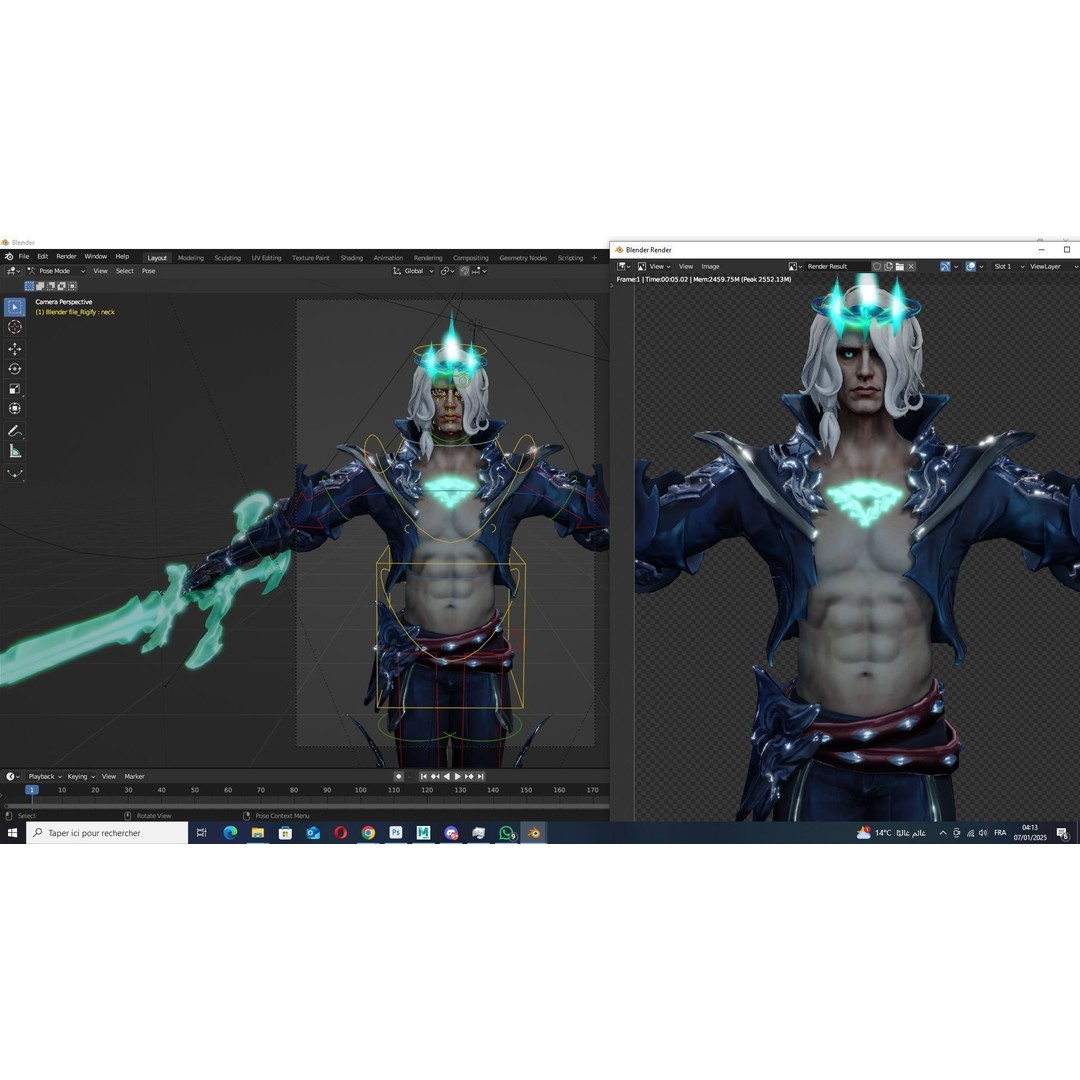
Task: Open image via folder icon in render window
Action: (x=900, y=267)
